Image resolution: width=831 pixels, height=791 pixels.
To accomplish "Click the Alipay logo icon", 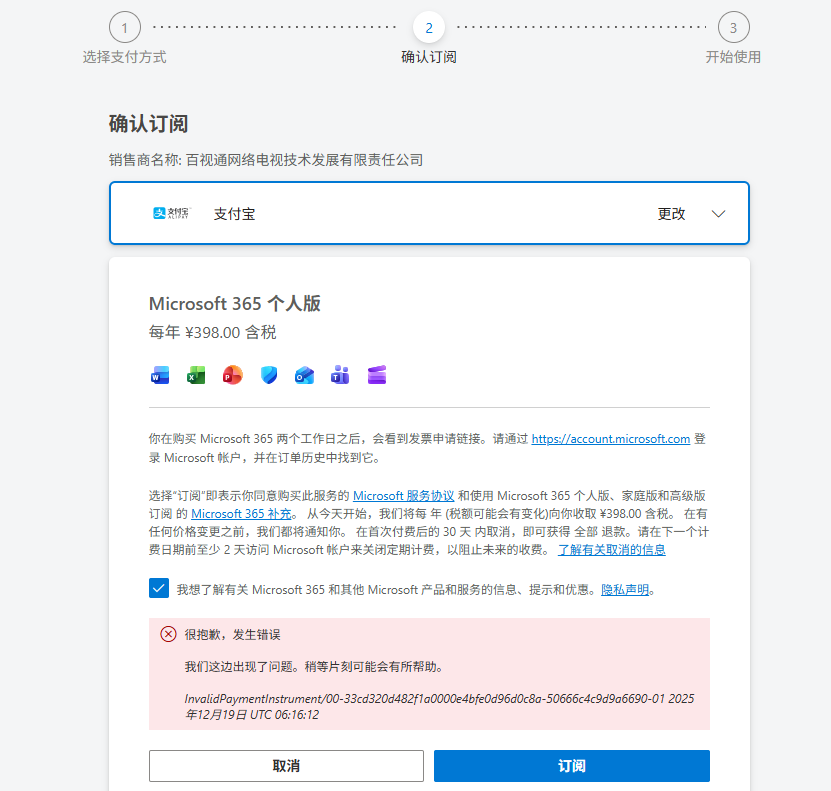I will tap(171, 213).
